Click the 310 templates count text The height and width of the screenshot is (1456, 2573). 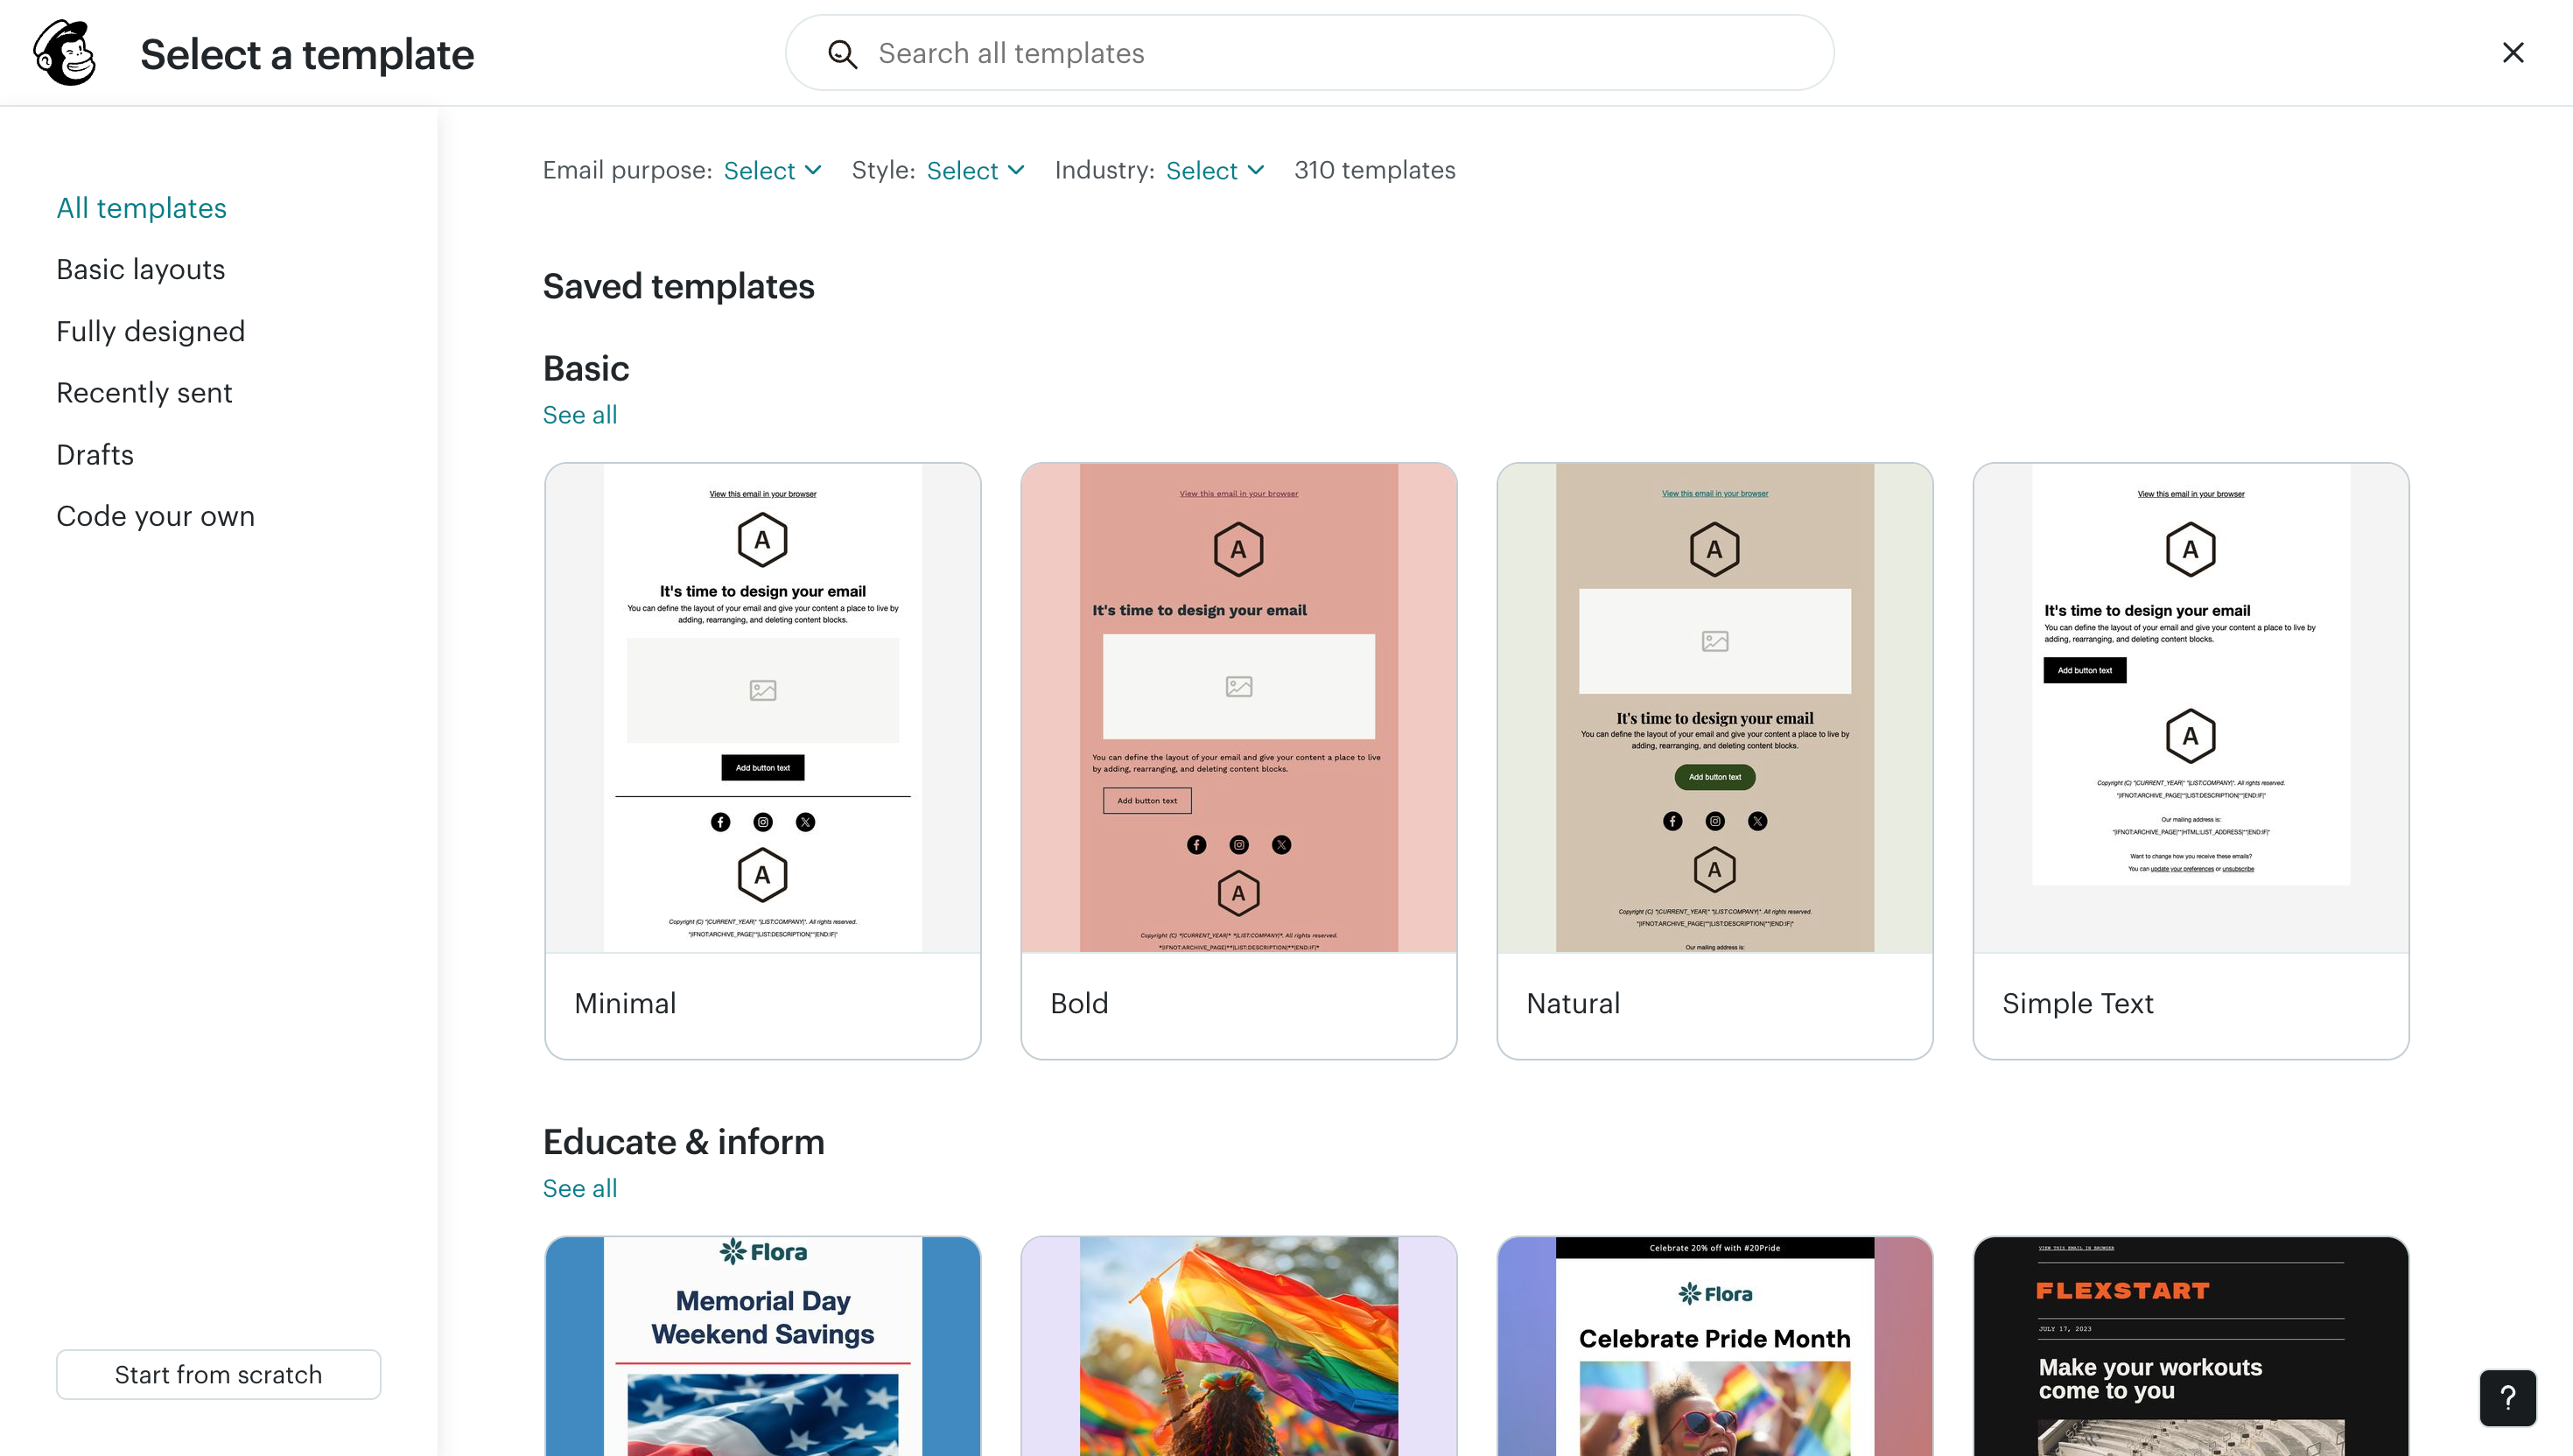1374,170
